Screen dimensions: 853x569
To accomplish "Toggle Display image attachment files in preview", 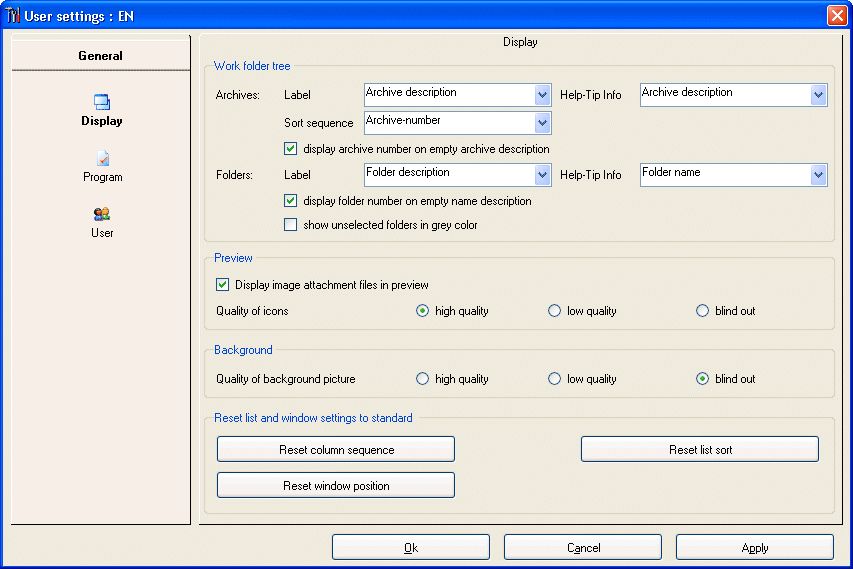I will pos(222,284).
